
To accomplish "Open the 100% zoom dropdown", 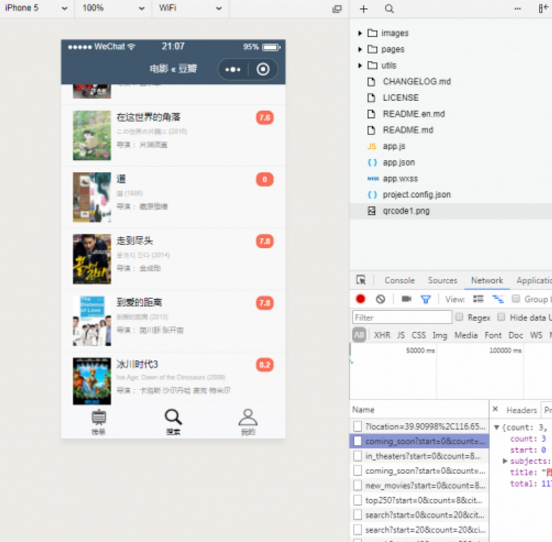I will pos(113,8).
